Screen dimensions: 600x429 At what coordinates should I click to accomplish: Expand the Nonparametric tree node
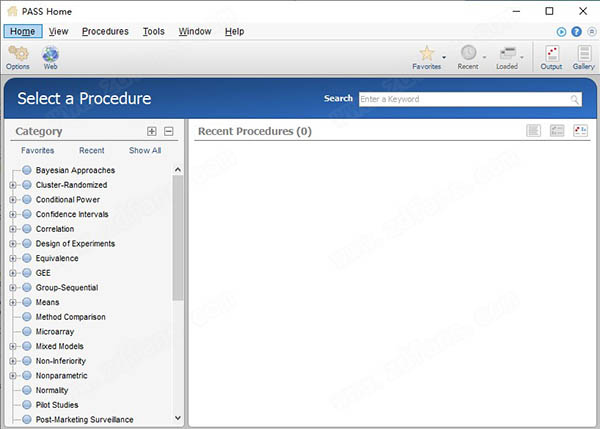coord(13,376)
